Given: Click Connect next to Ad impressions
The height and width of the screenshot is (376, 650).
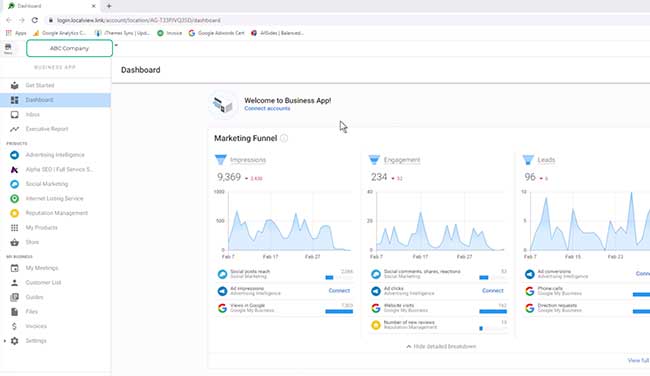Looking at the screenshot, I should (339, 291).
